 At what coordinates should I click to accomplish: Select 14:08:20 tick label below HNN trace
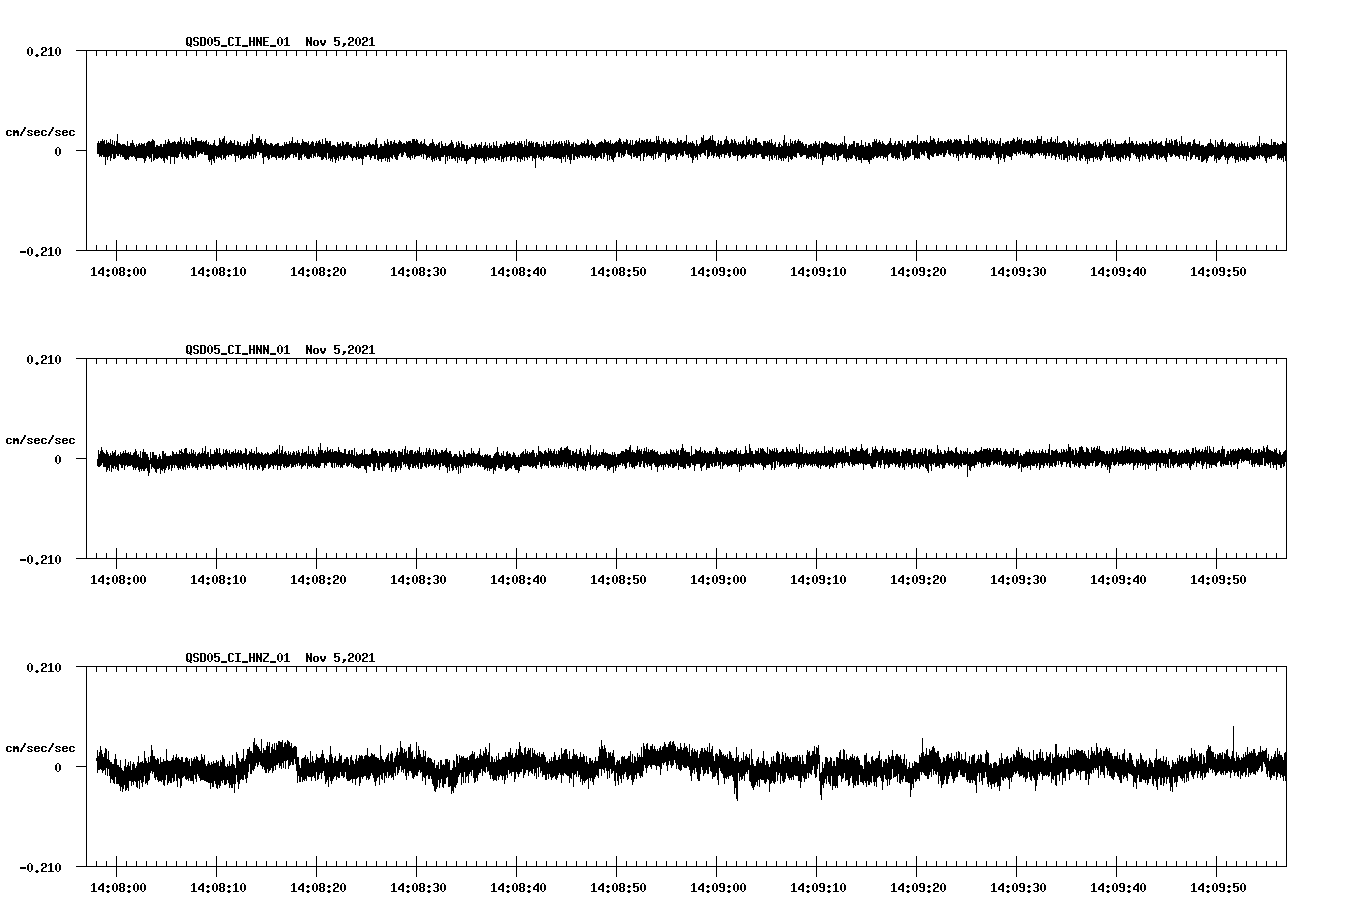(x=318, y=580)
